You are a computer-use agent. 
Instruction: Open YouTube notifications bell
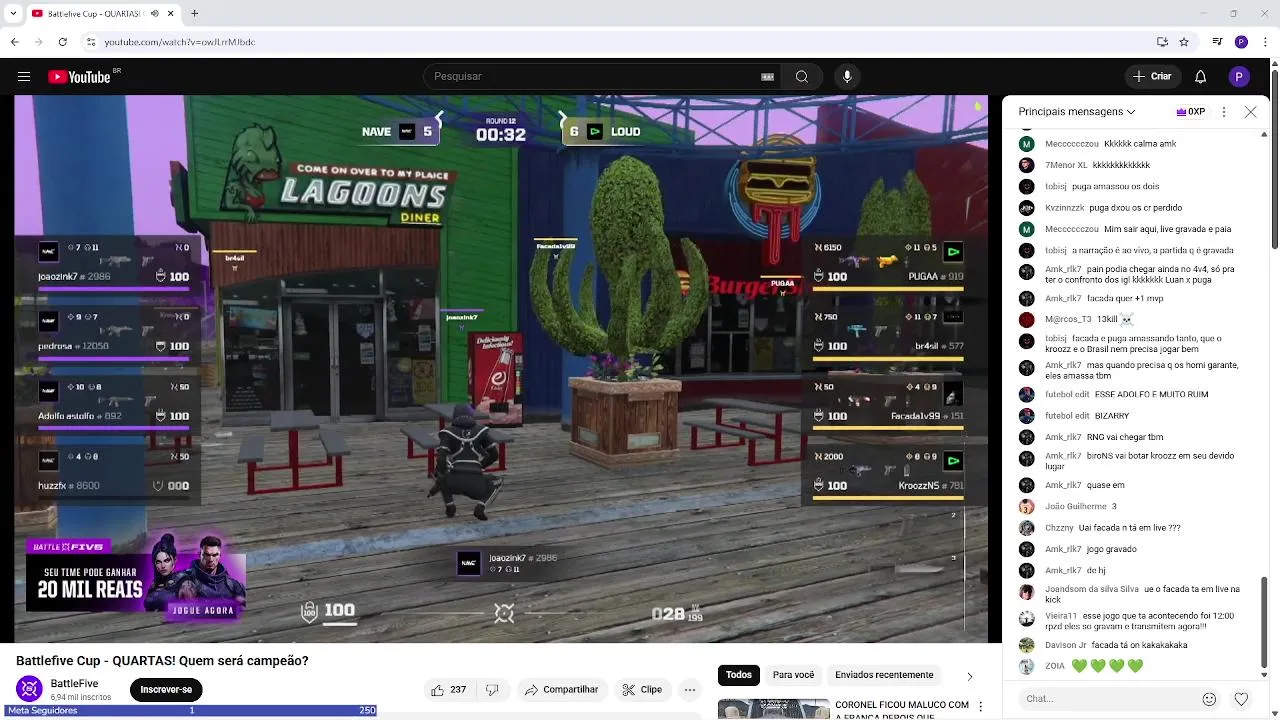coord(1200,77)
